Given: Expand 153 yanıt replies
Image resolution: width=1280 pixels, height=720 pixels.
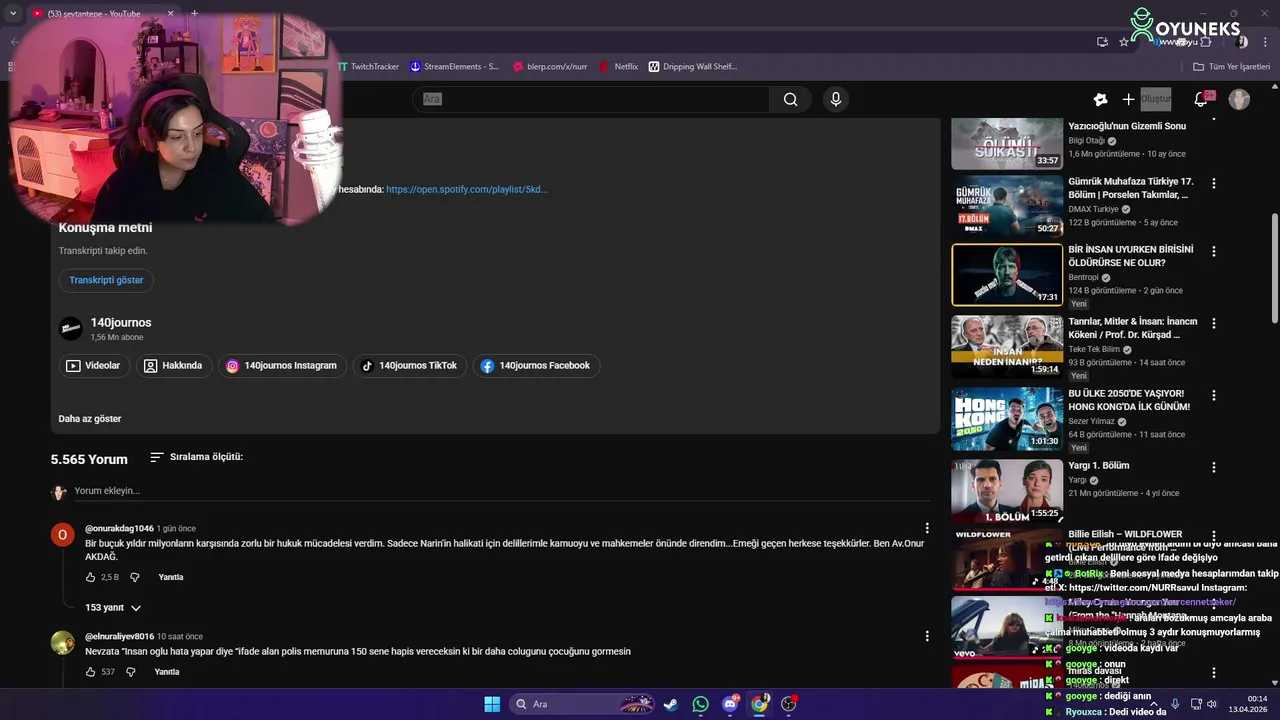Looking at the screenshot, I should tap(113, 608).
